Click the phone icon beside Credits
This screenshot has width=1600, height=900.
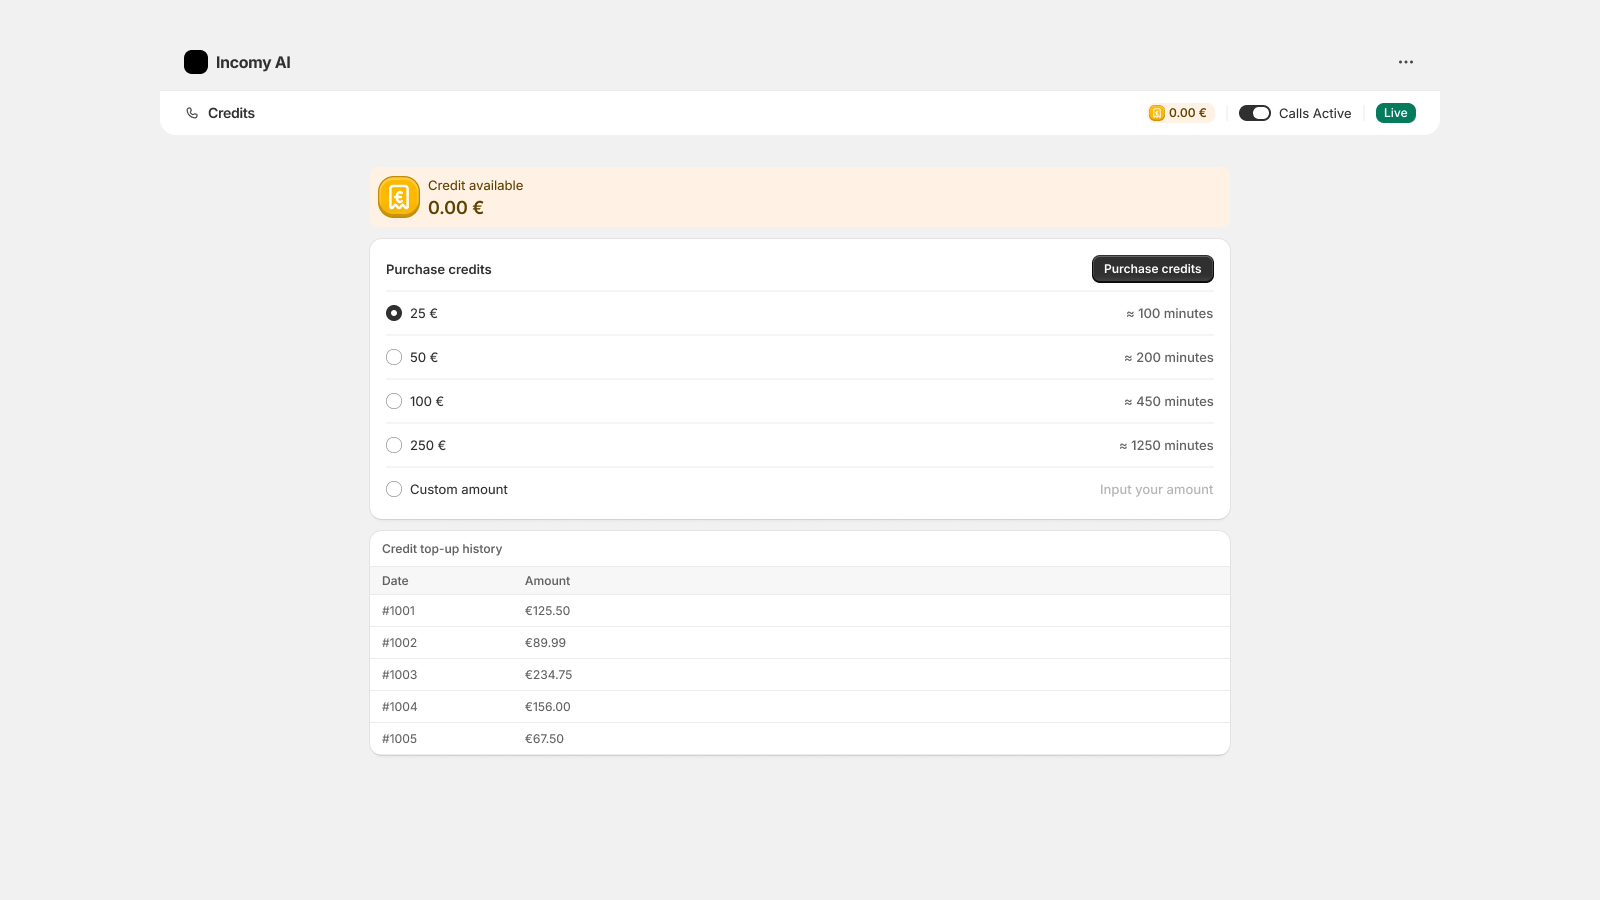point(192,113)
